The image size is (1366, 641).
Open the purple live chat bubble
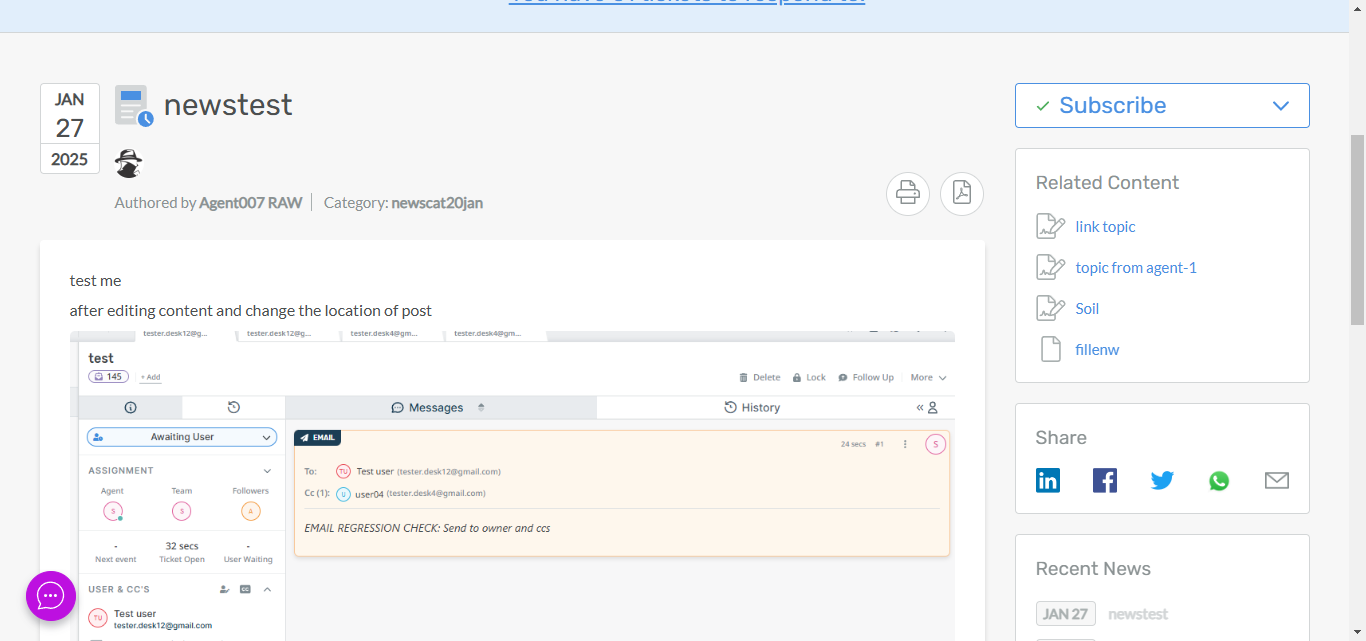tap(51, 596)
